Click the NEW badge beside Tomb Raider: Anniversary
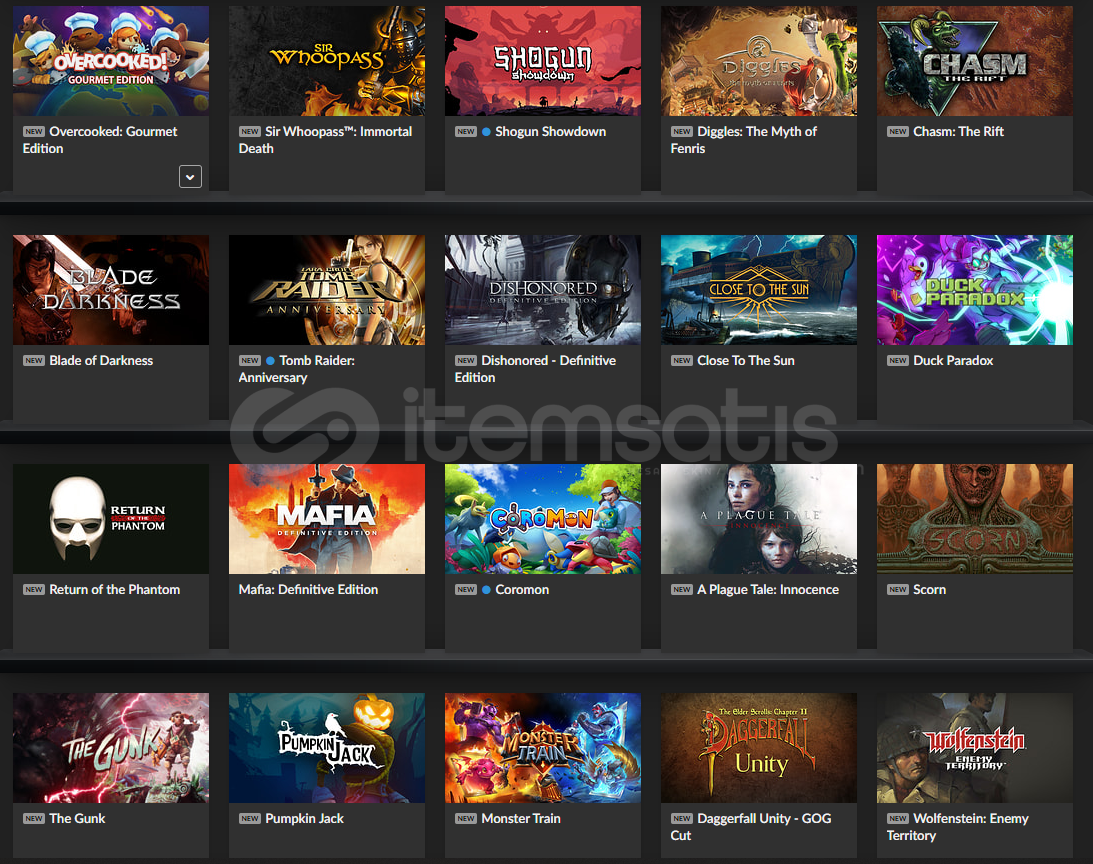1093x864 pixels. [x=250, y=361]
